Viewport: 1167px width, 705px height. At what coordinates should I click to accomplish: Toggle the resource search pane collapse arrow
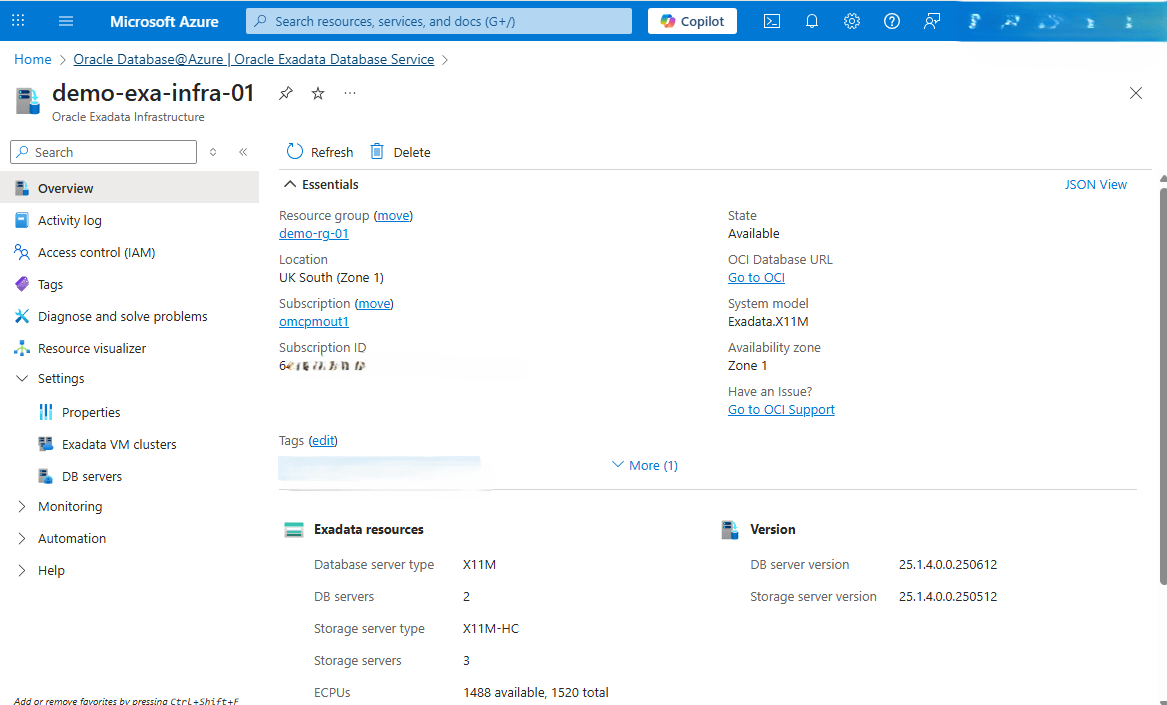click(242, 151)
